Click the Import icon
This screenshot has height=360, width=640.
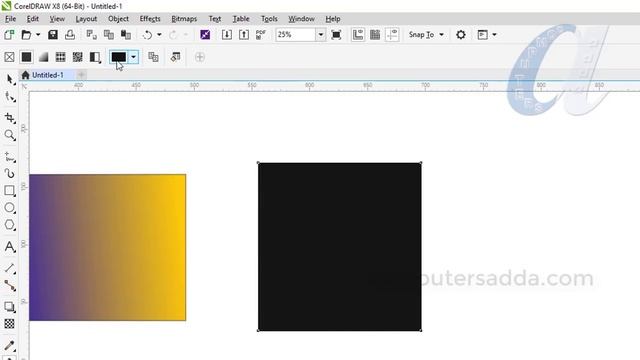click(x=227, y=35)
